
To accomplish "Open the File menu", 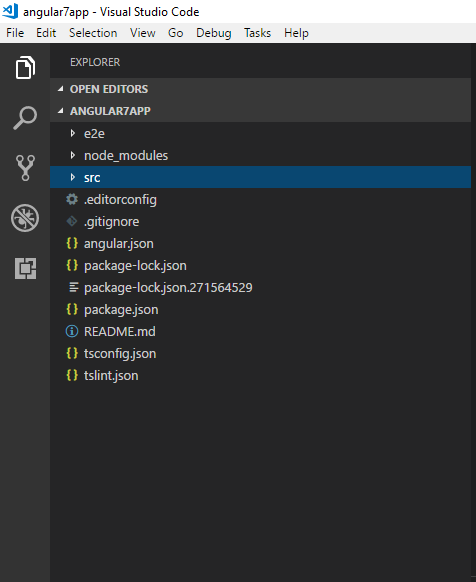I will click(x=15, y=33).
